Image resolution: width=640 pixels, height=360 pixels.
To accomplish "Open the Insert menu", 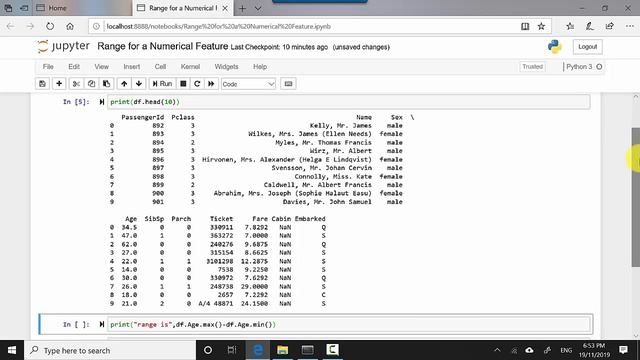I will point(131,67).
